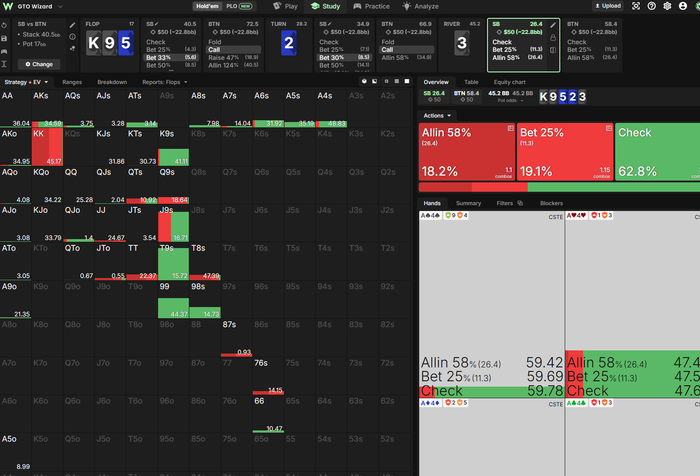Select Bet 33% in flop SB panel
Image resolution: width=700 pixels, height=476 pixels.
coord(171,58)
